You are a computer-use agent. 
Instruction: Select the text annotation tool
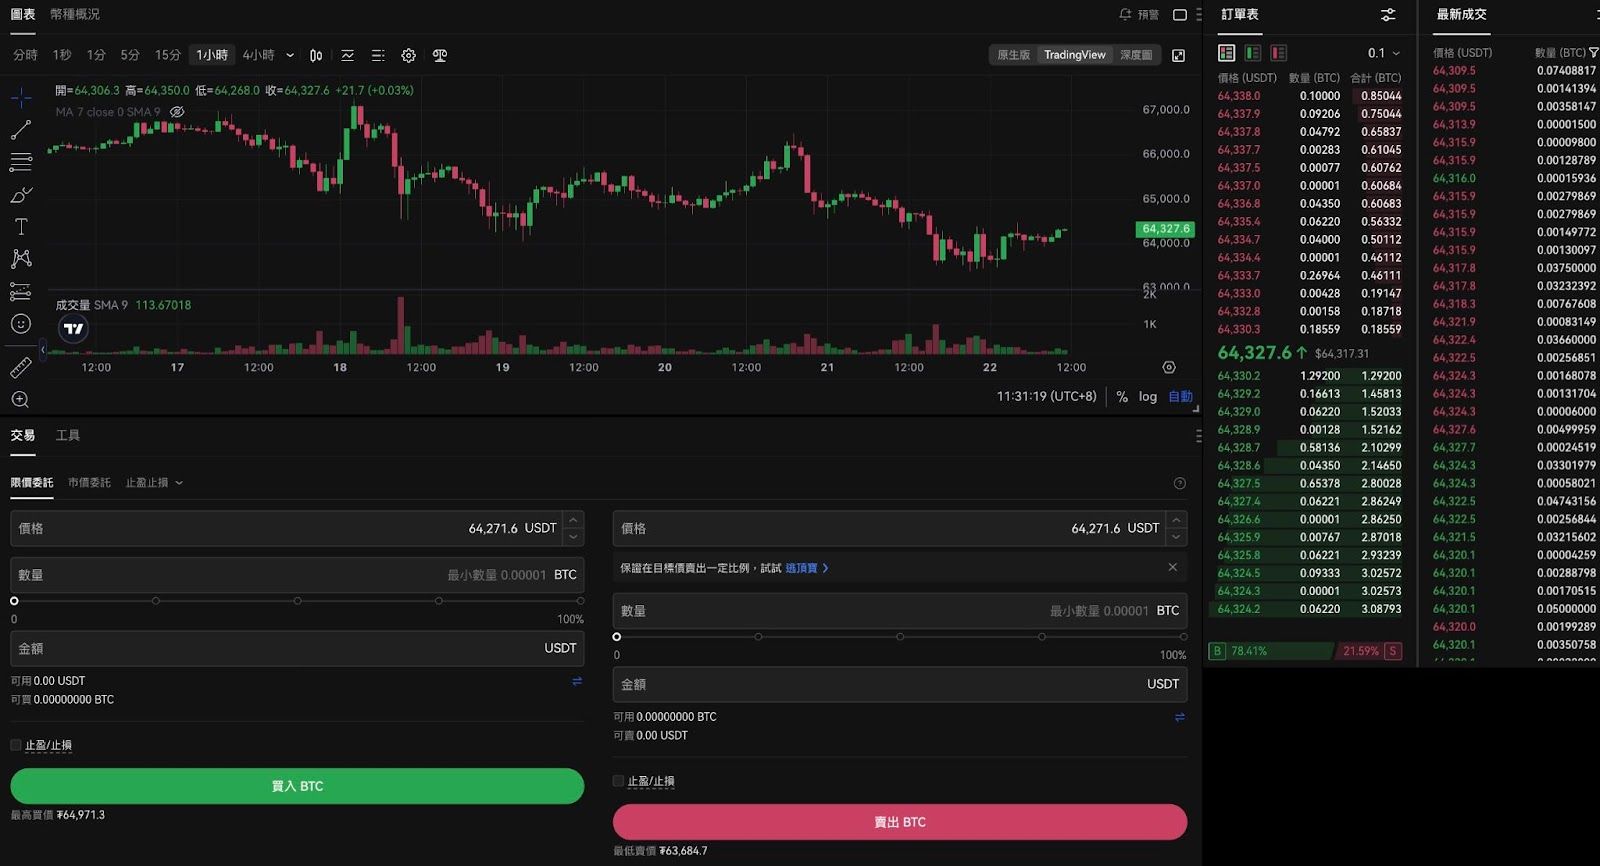21,227
